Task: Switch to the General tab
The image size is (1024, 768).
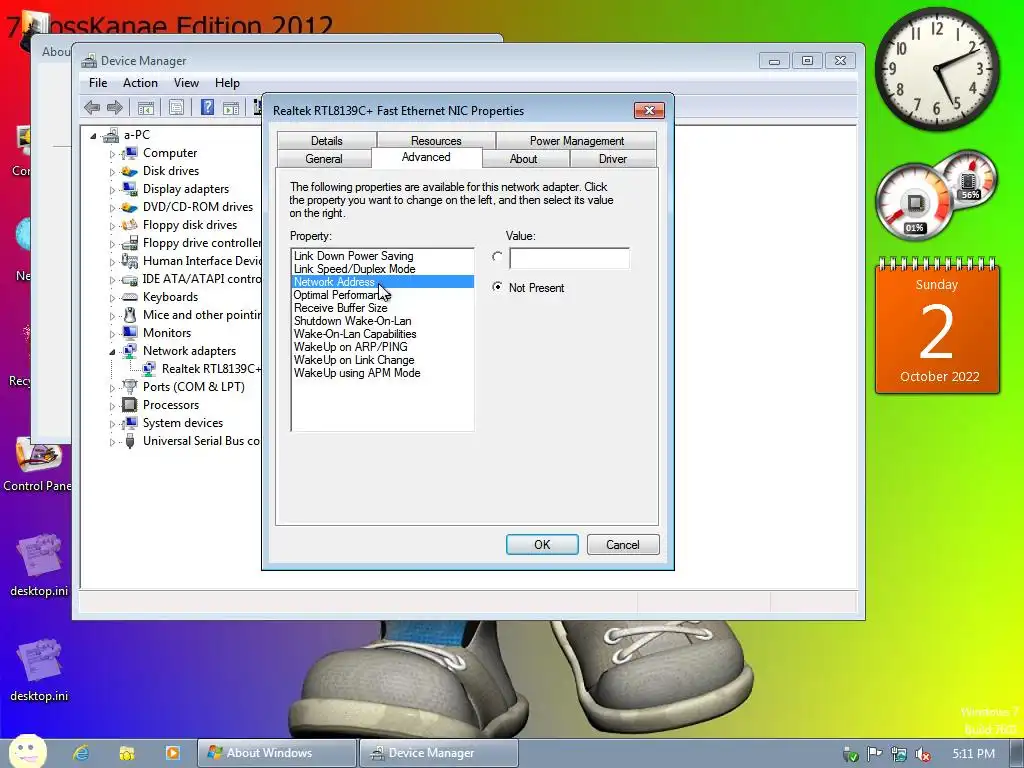Action: pos(324,159)
